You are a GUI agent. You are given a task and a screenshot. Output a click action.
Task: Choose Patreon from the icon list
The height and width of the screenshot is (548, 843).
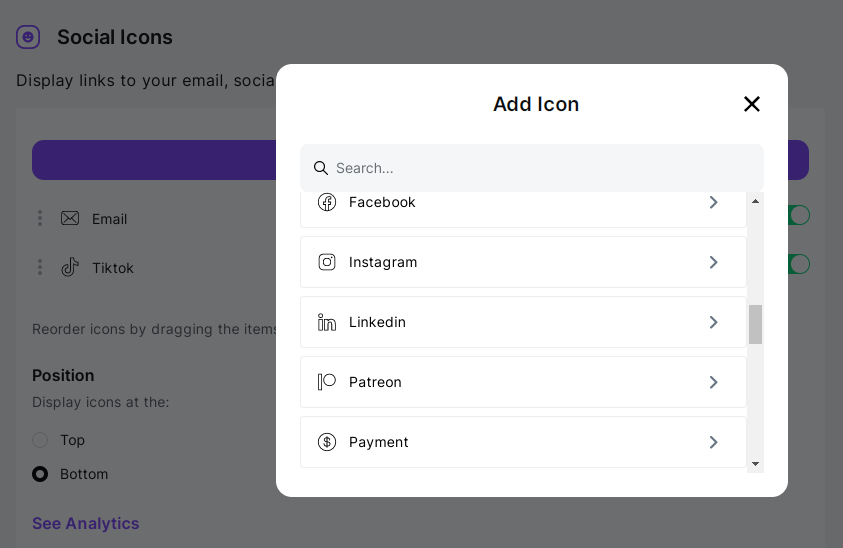[x=375, y=382]
